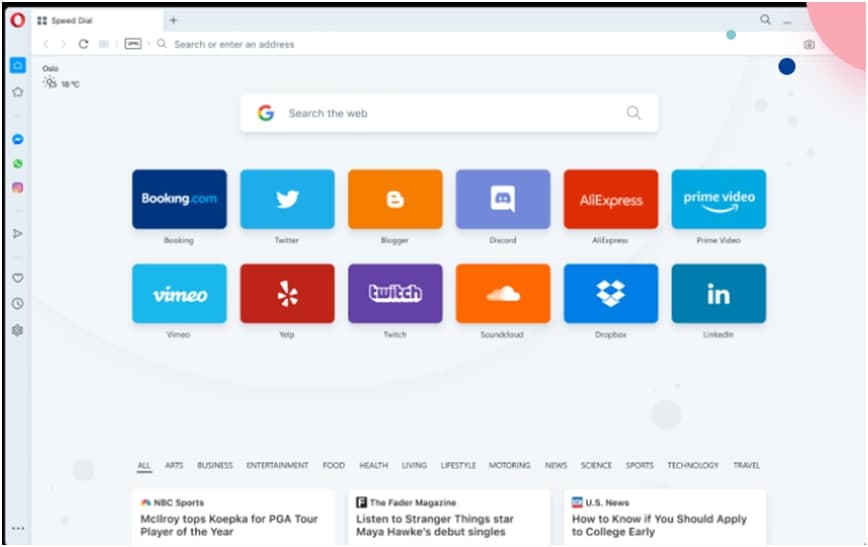Open bookmarks heart icon
Image resolution: width=868 pixels, height=547 pixels.
pyautogui.click(x=18, y=278)
